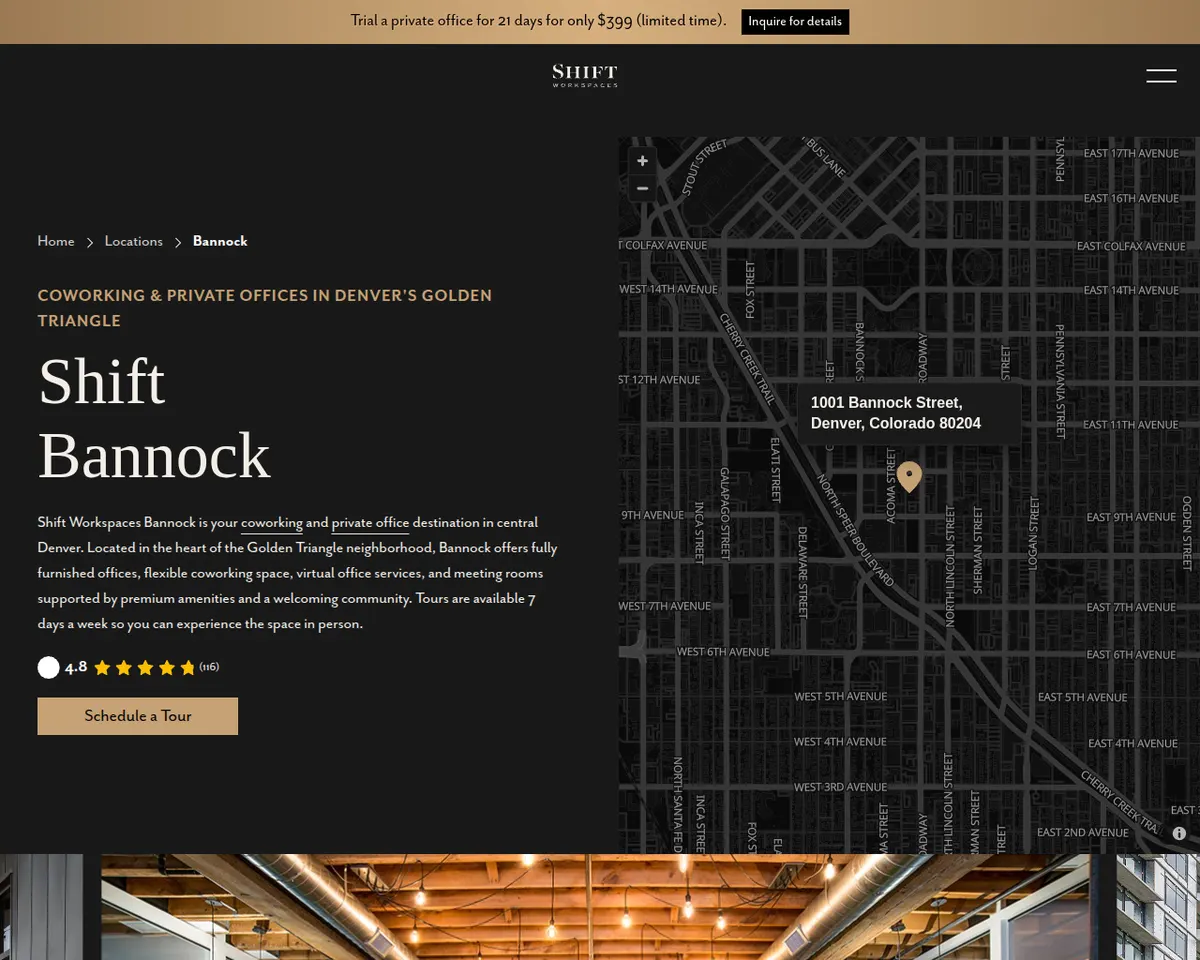Click the Shift Bannock heading
The width and height of the screenshot is (1200, 960).
[154, 418]
